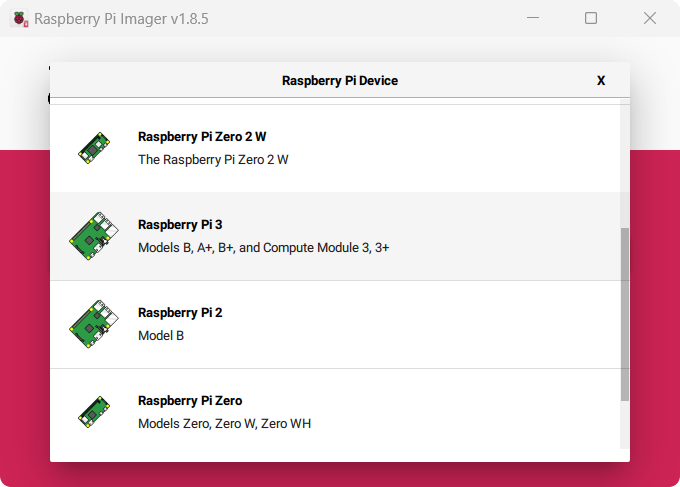The height and width of the screenshot is (487, 680).
Task: Close the Raspberry Pi Device dialog with X
Action: click(x=601, y=81)
